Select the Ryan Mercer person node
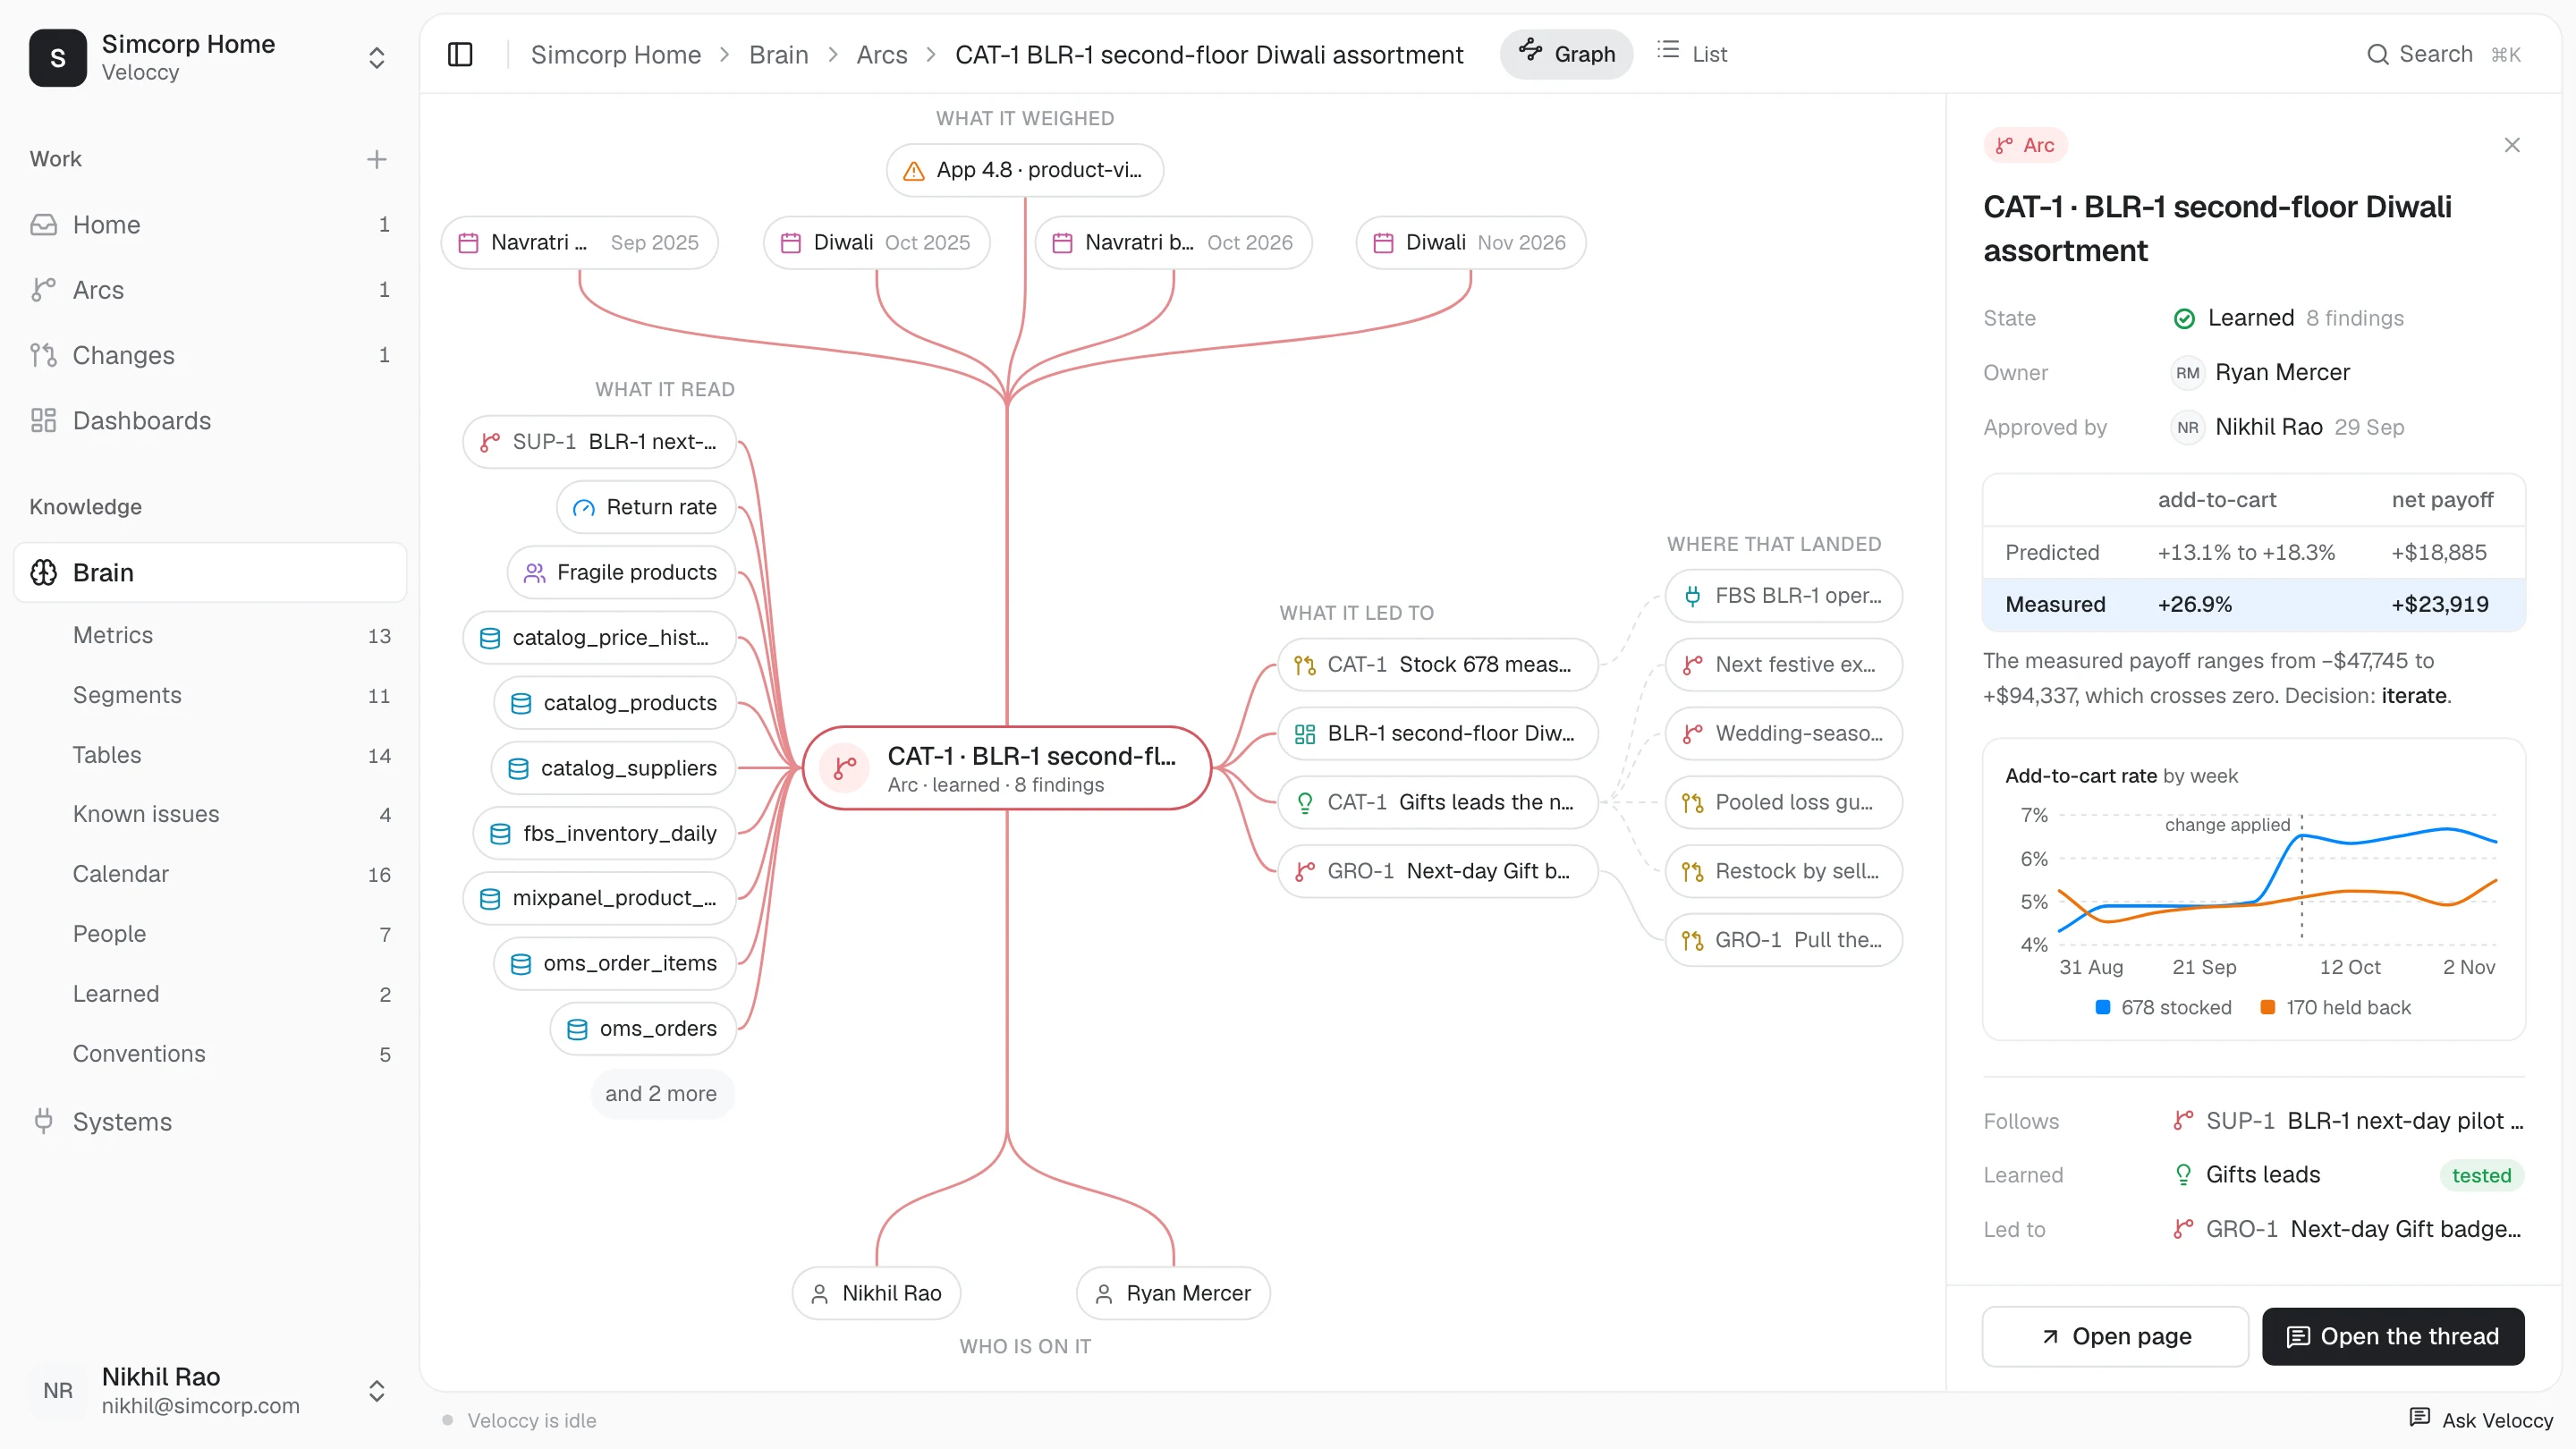2576x1449 pixels. coord(1173,1293)
